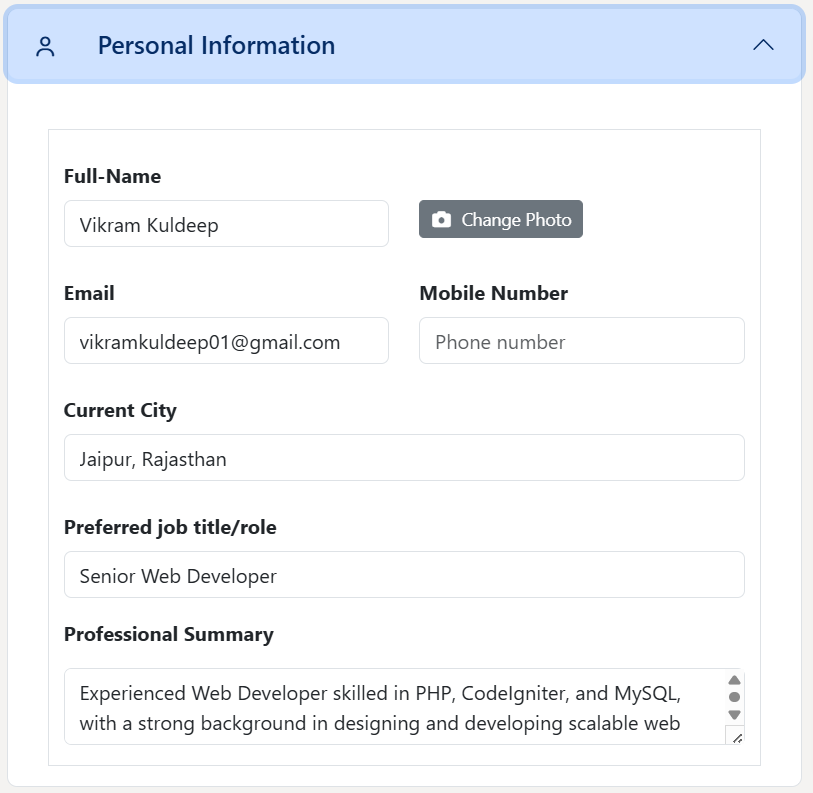Click the textarea resize handle
Viewport: 813px width, 793px height.
tap(737, 738)
